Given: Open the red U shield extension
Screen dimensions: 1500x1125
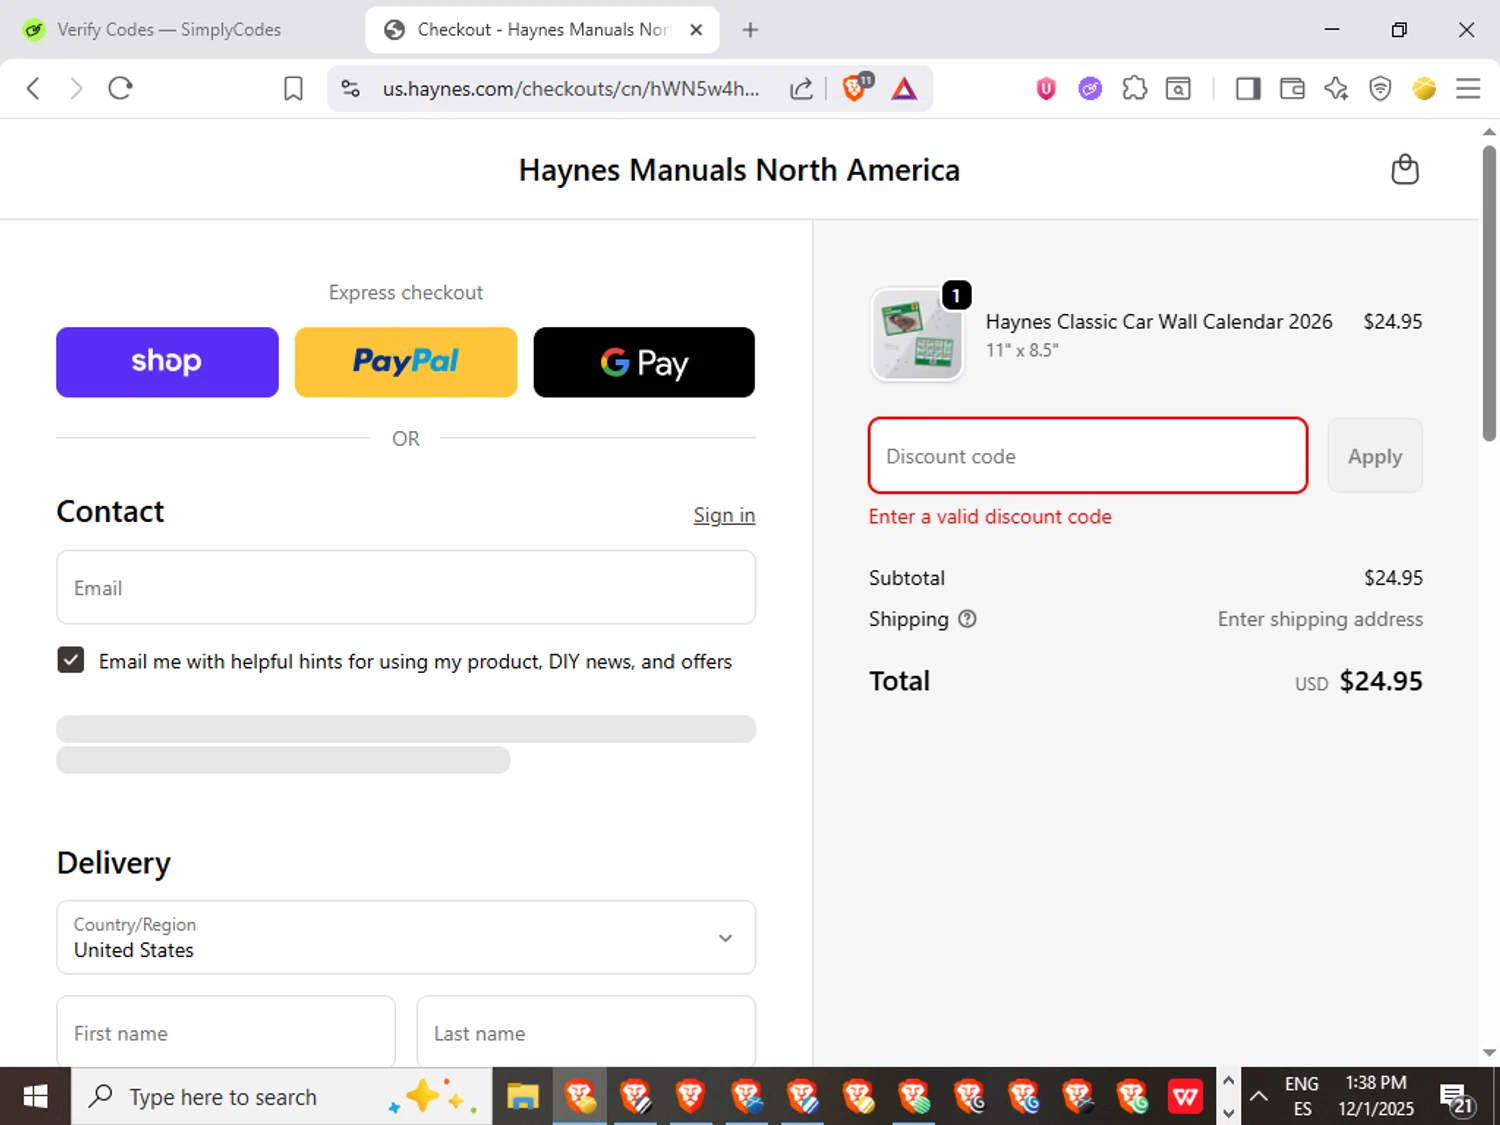Looking at the screenshot, I should (1046, 89).
